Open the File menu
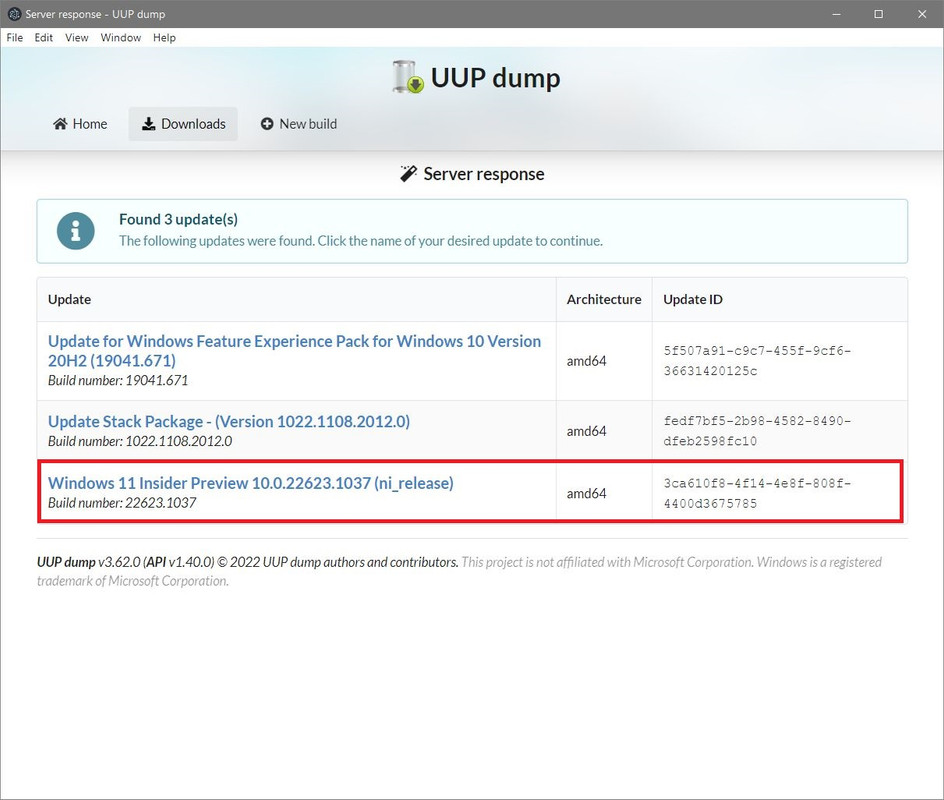Screen dimensions: 944x800 pos(14,37)
